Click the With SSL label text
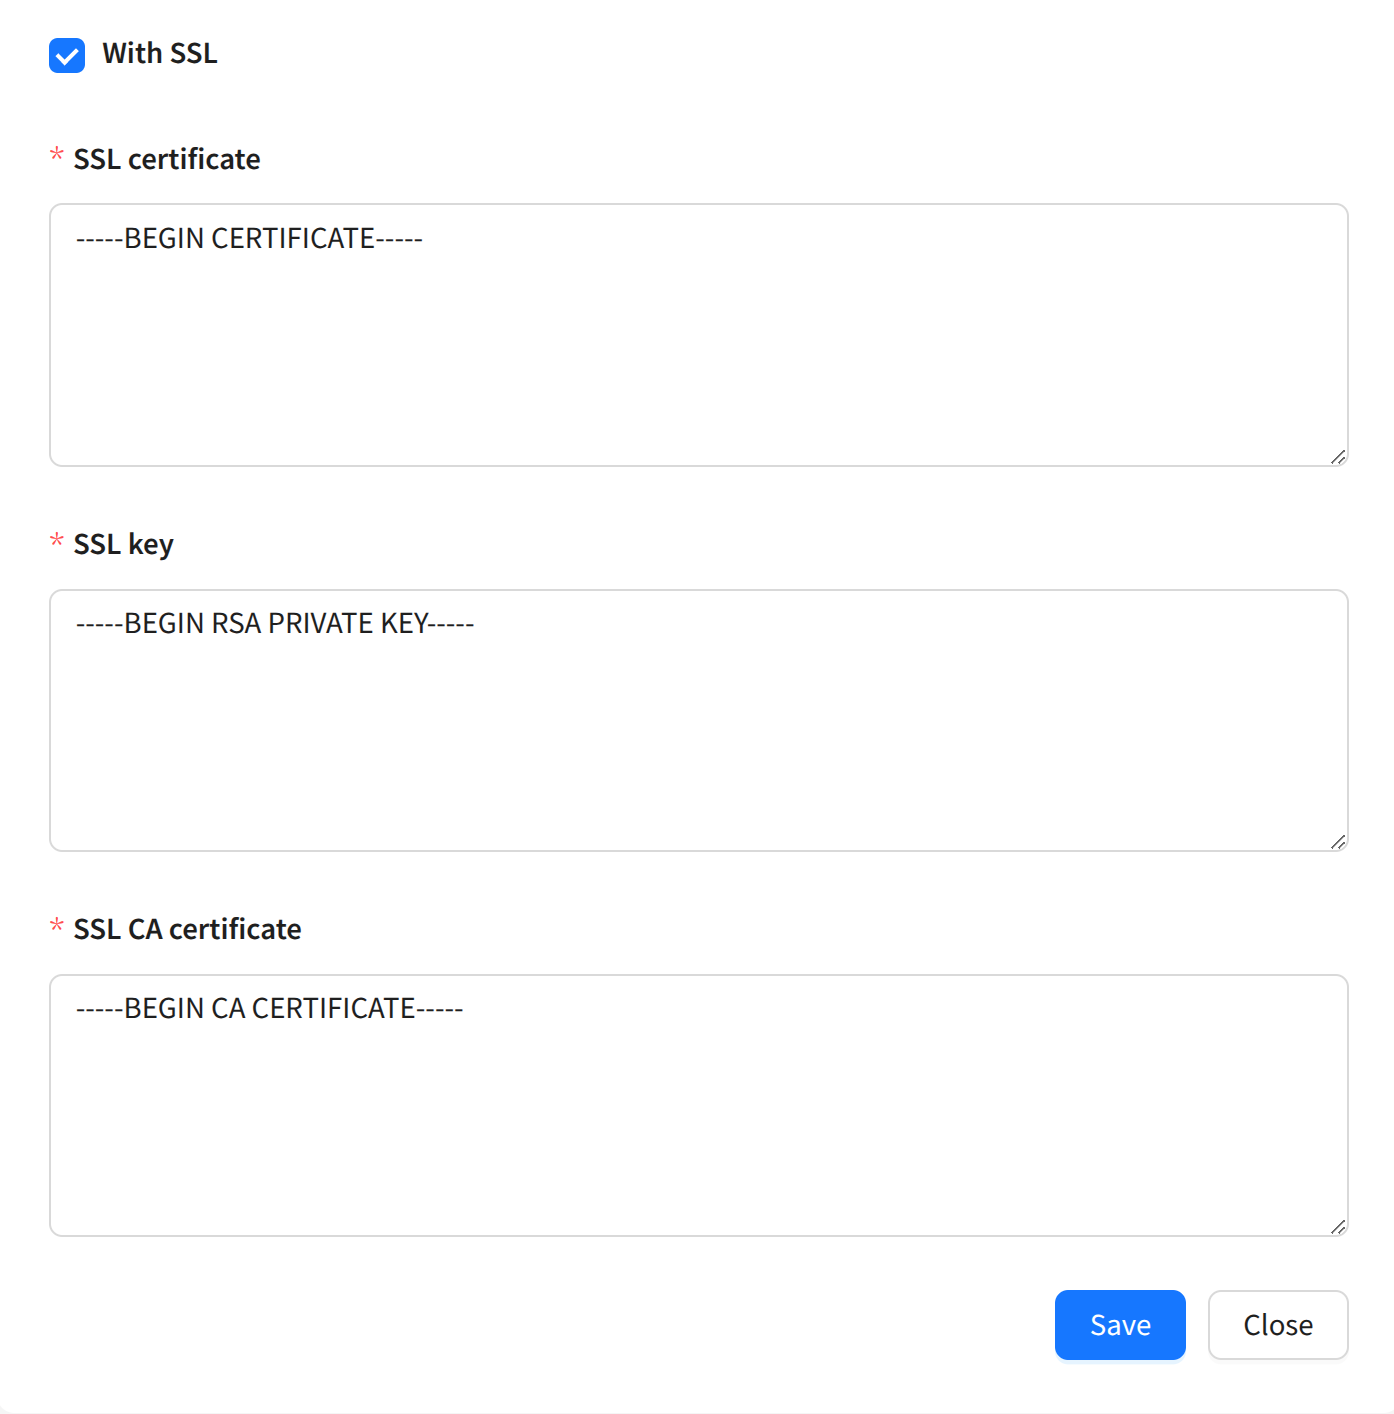The image size is (1394, 1414). point(160,54)
